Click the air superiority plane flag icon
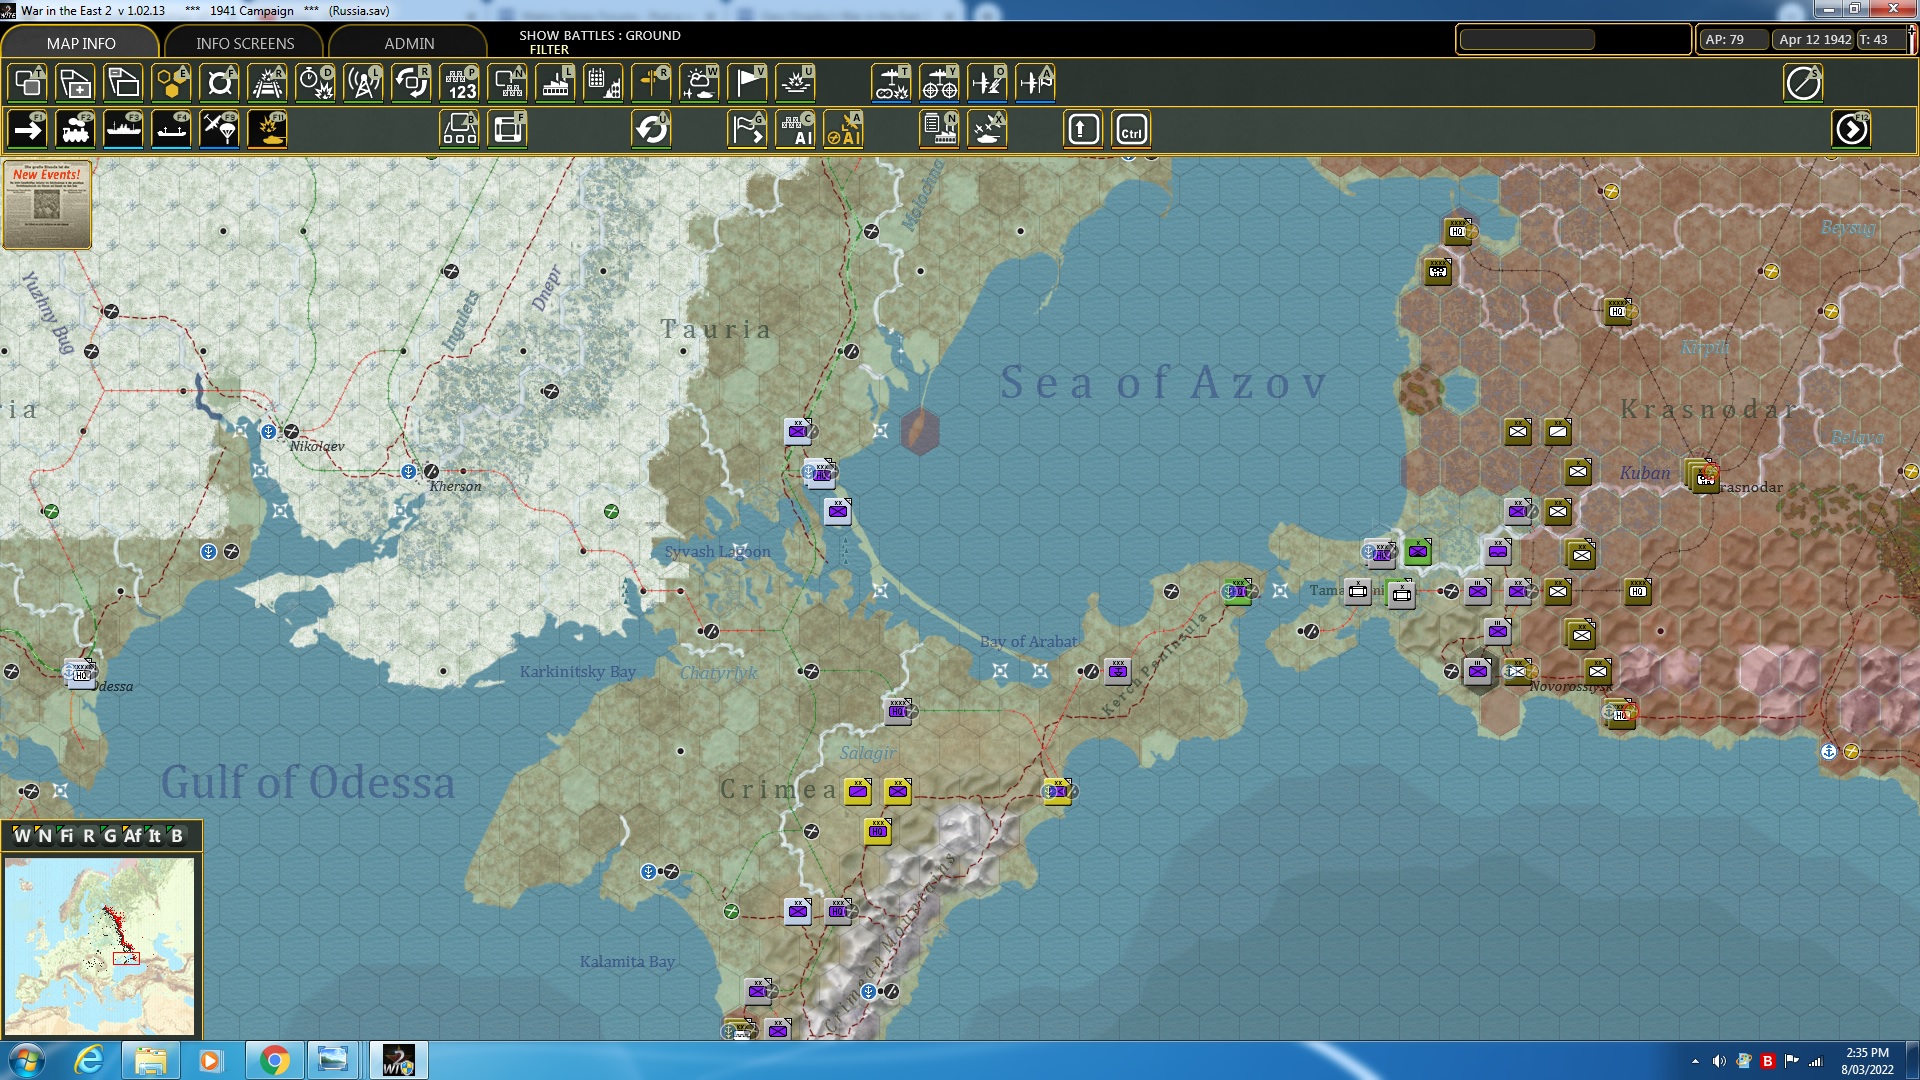 click(x=1035, y=83)
